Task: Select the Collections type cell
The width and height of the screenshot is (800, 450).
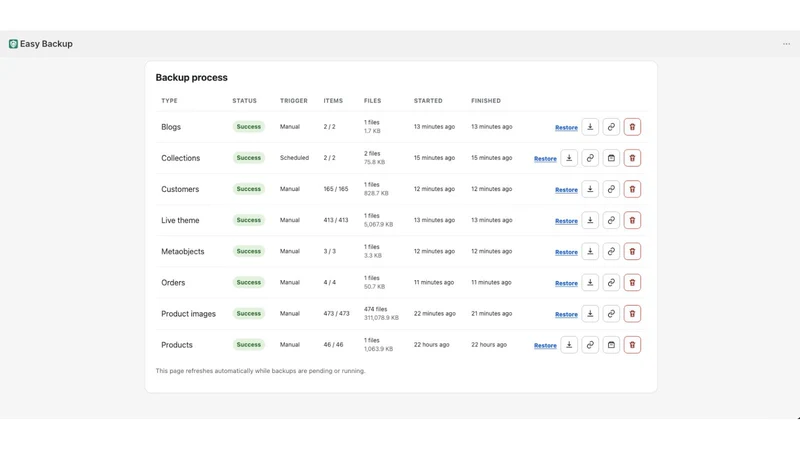Action: click(181, 158)
